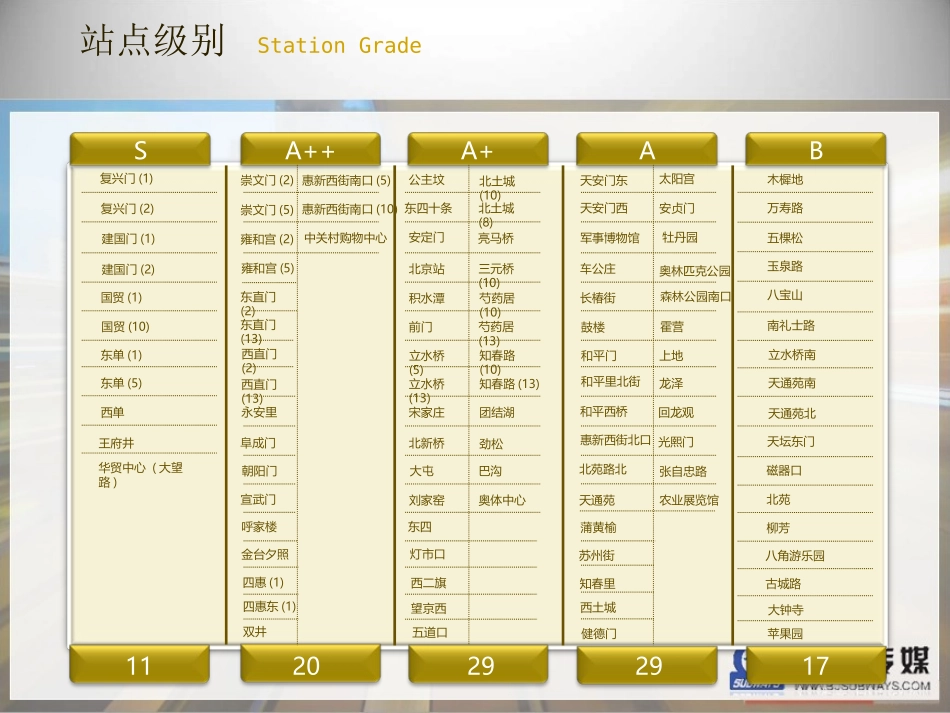Click 奥体中心 station entry
The image size is (950, 713).
click(x=502, y=500)
